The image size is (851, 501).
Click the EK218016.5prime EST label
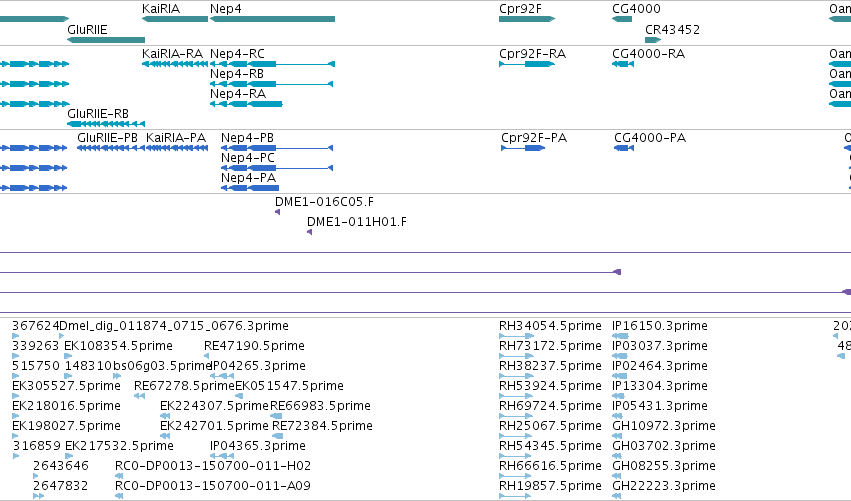[66, 406]
